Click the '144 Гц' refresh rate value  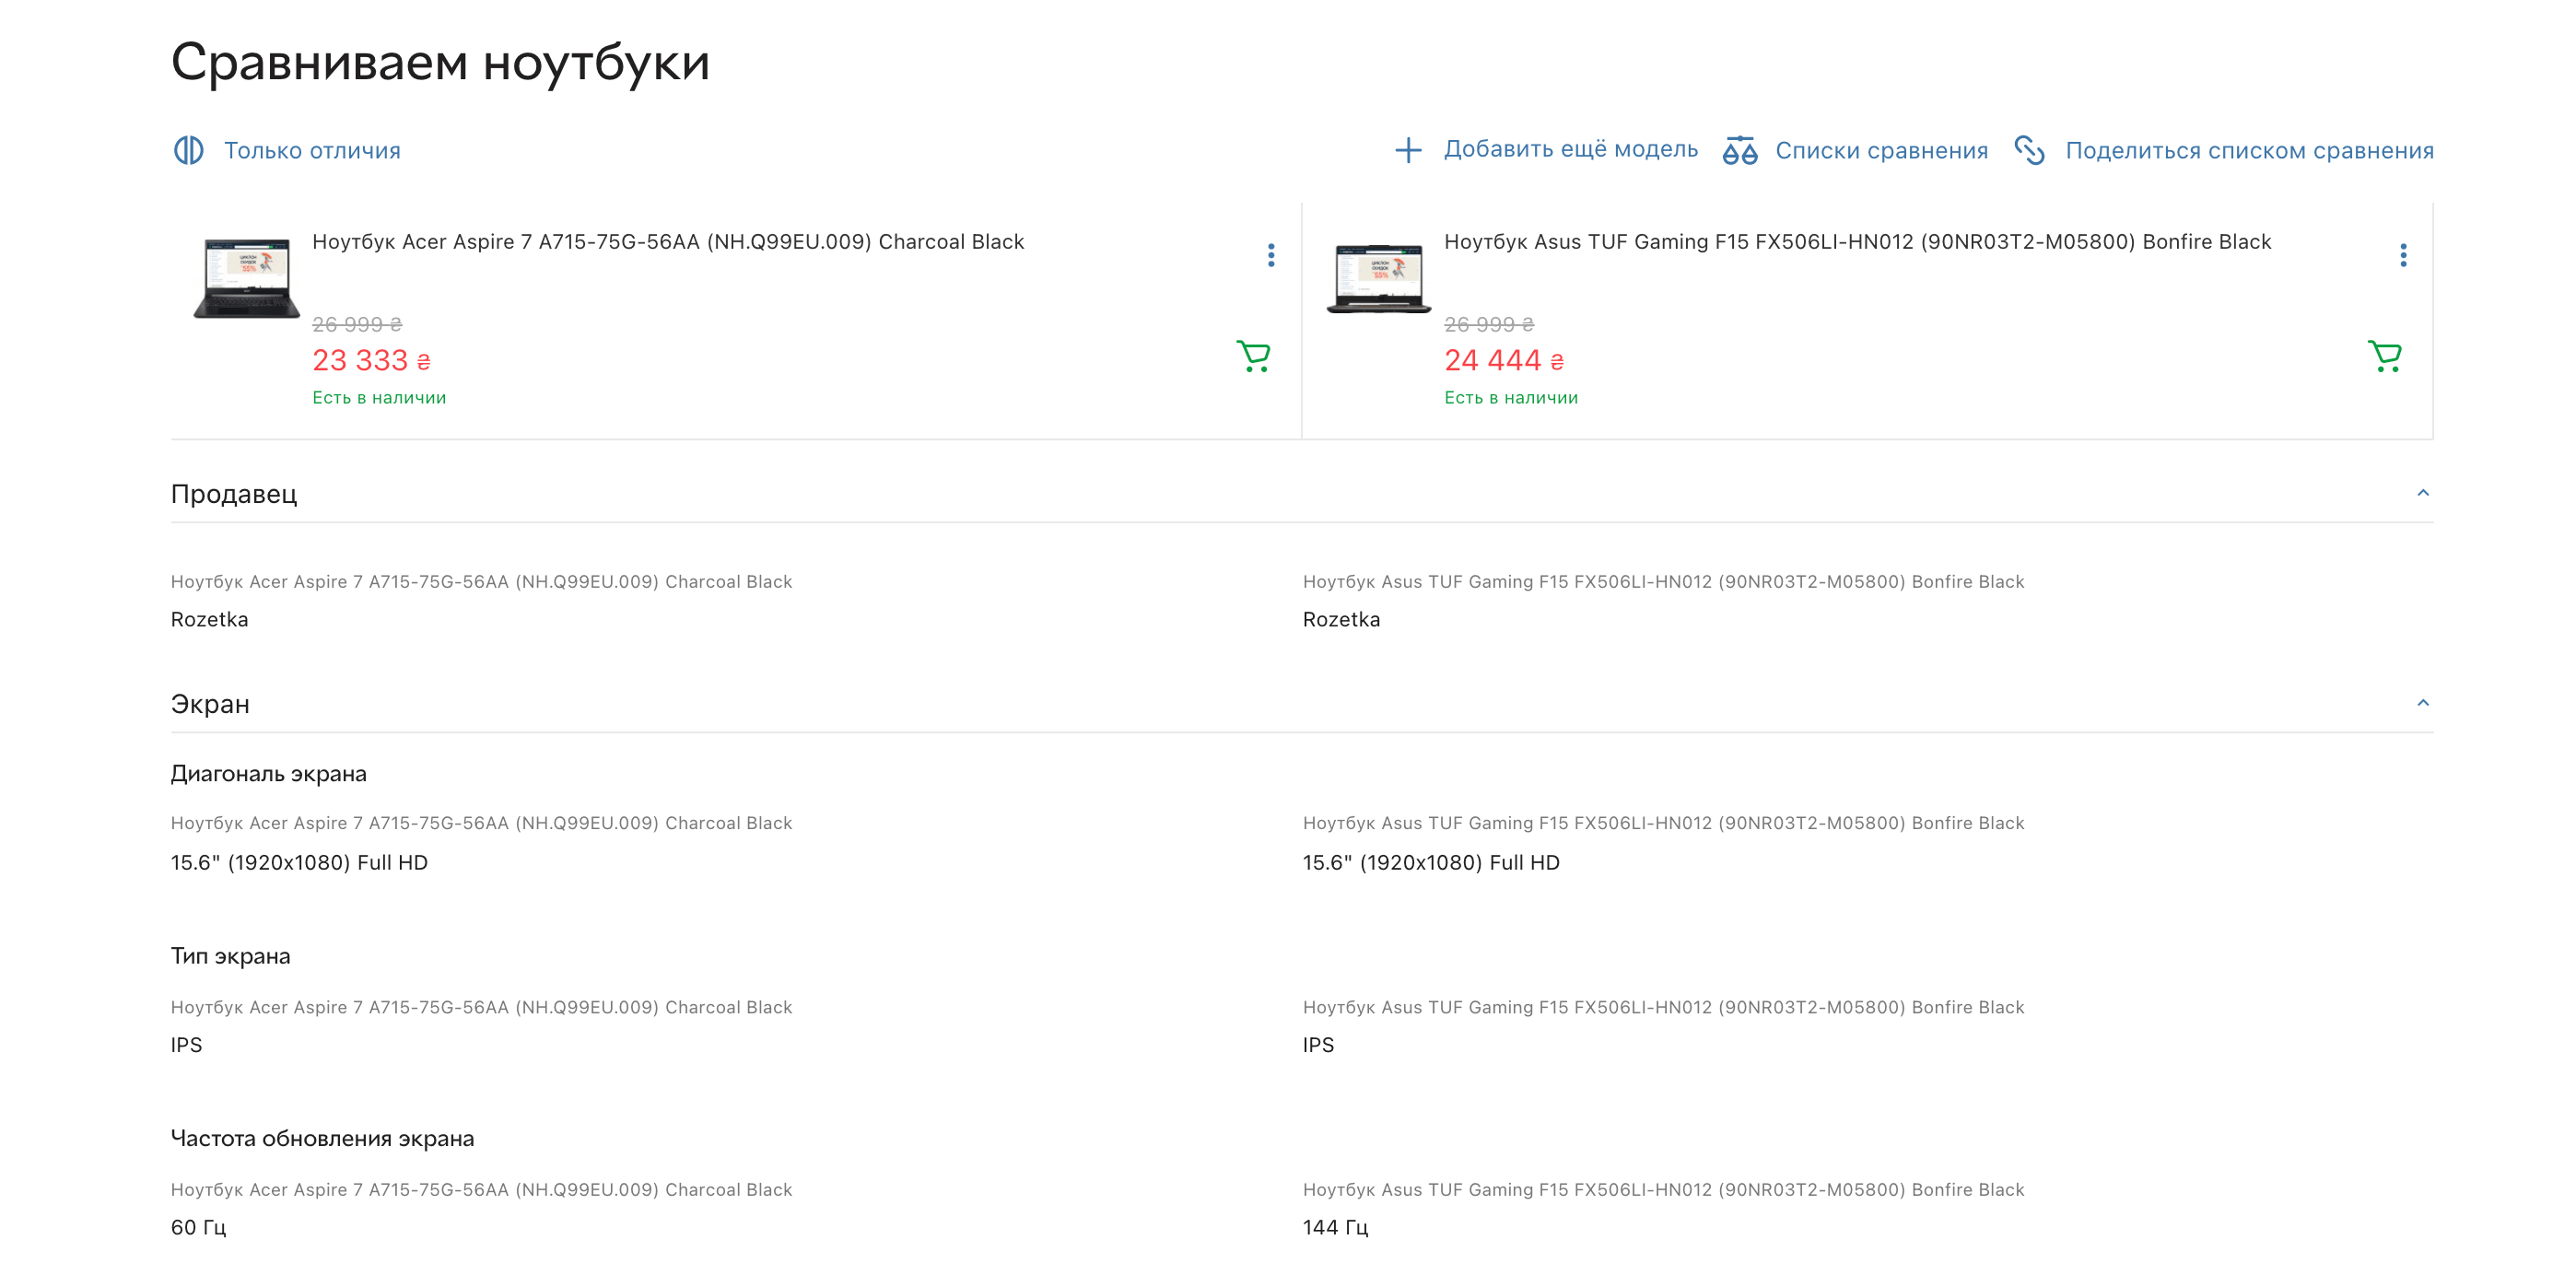click(1335, 1227)
